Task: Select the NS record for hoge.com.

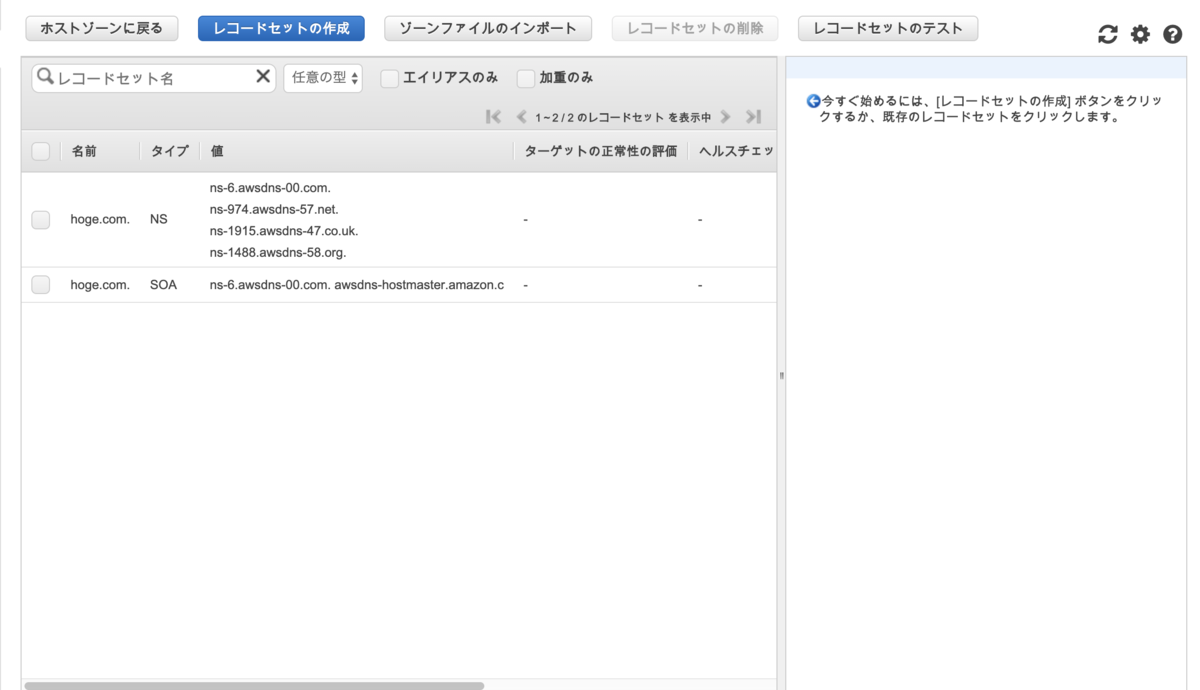Action: click(40, 219)
